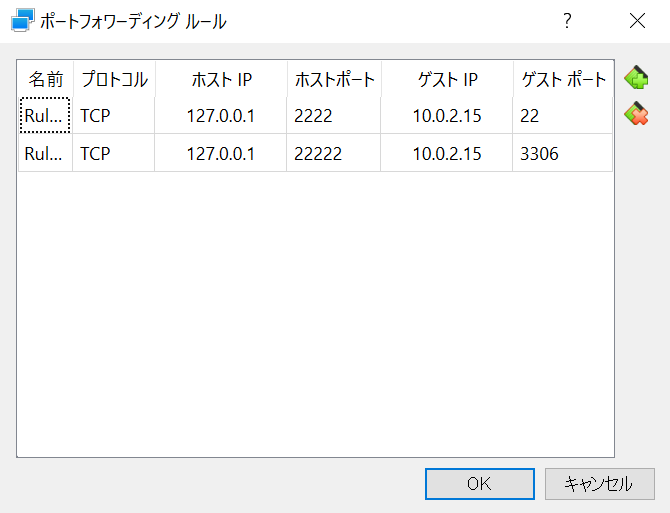This screenshot has width=670, height=513.
Task: Open TCP protocol dropdown in second rule
Action: pos(114,153)
